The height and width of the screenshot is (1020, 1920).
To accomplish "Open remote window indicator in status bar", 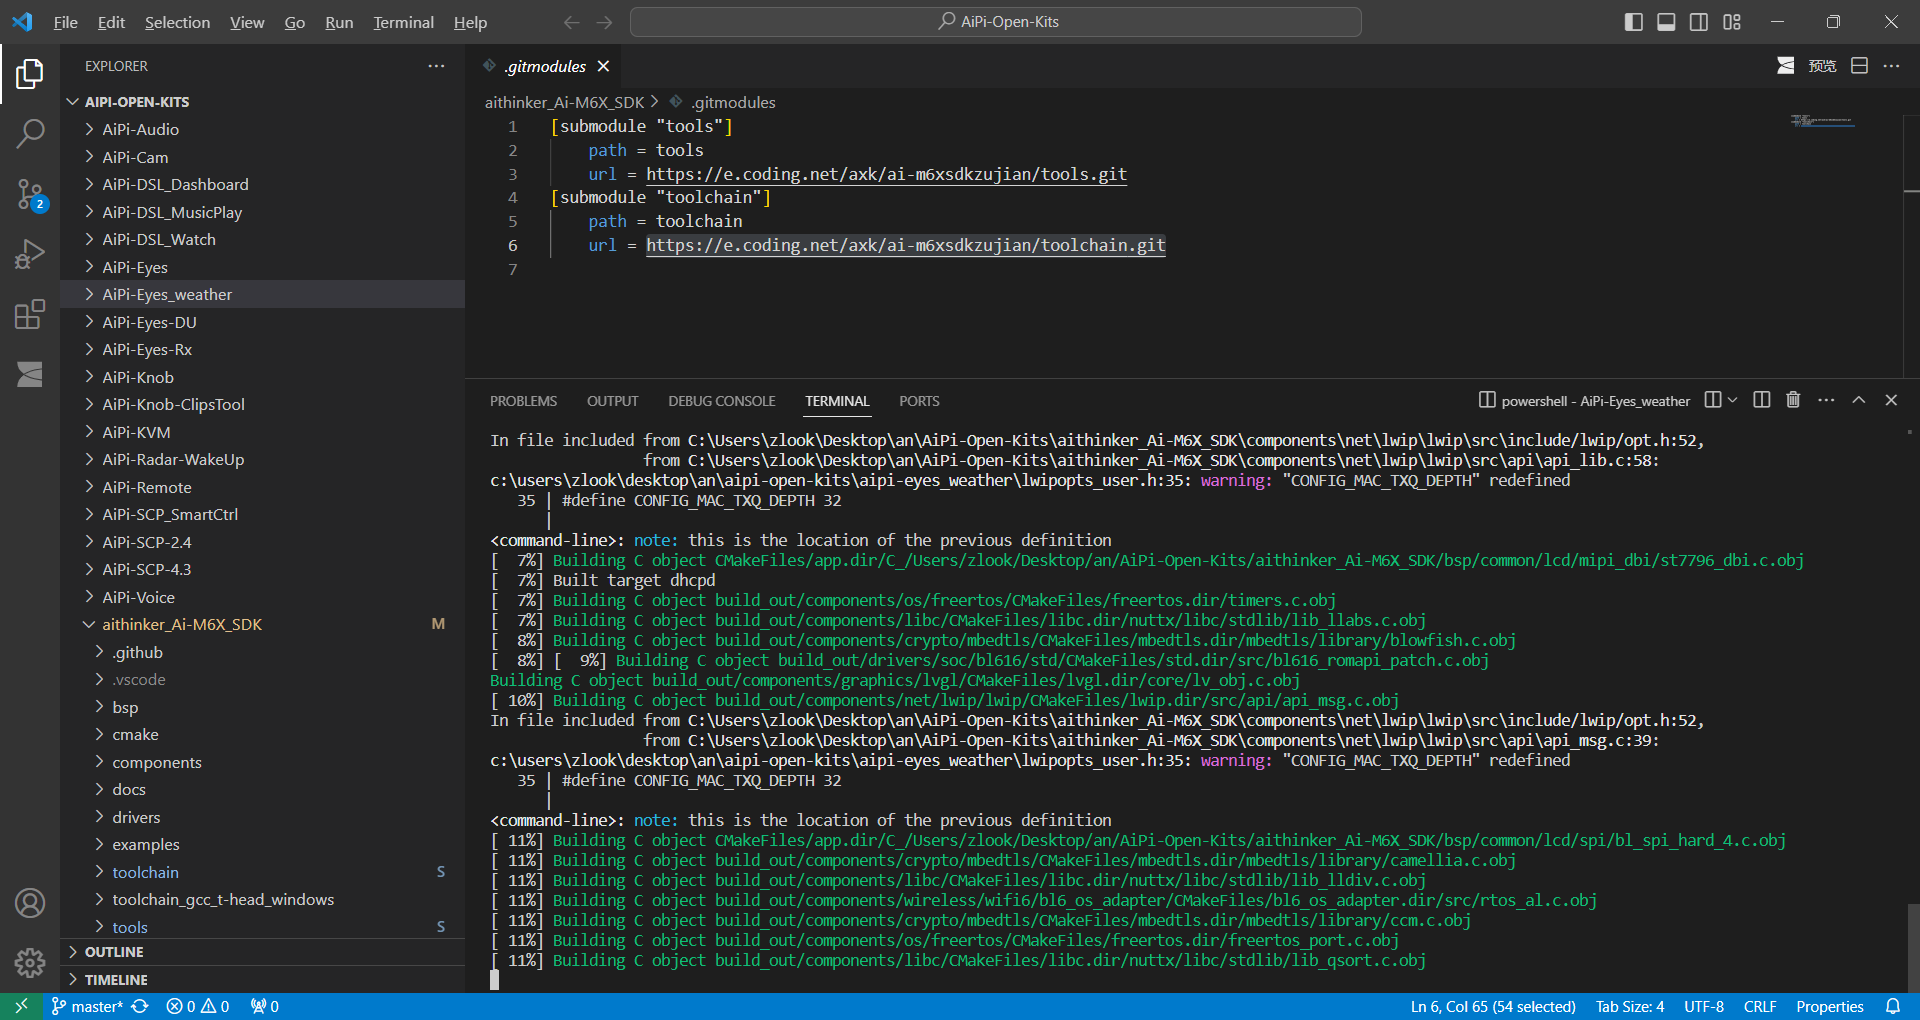I will (x=21, y=1006).
